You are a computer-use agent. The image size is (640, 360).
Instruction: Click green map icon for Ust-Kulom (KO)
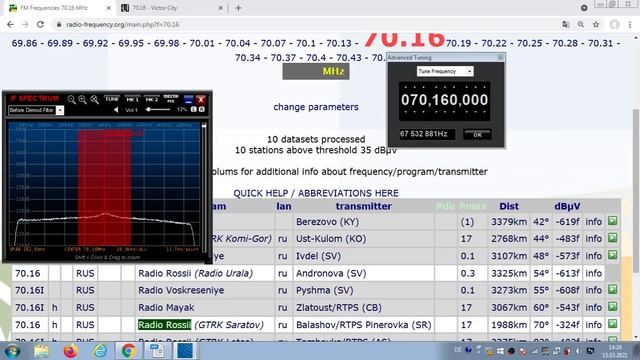(612, 238)
